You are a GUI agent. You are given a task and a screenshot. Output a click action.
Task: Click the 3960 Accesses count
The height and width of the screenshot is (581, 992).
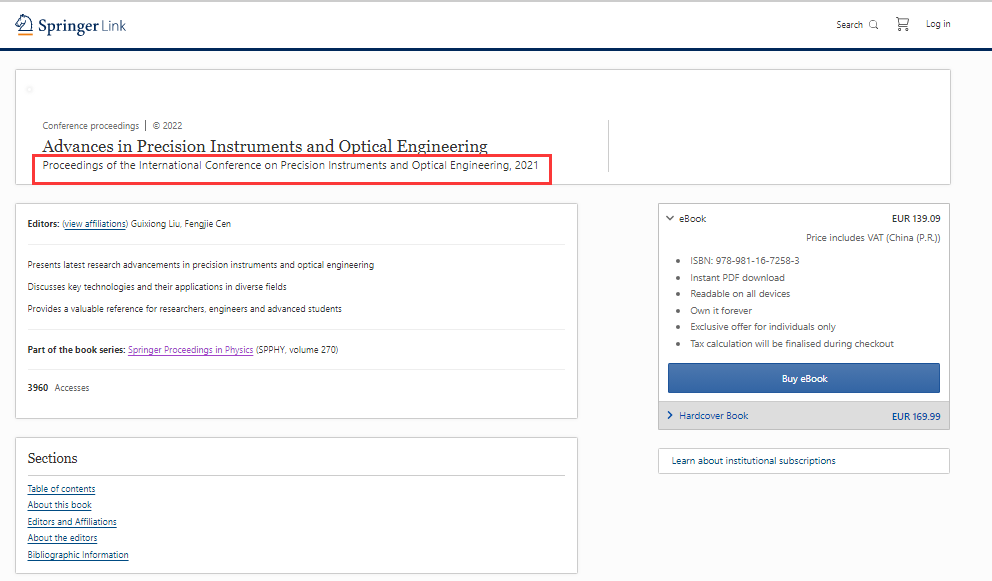(x=58, y=387)
